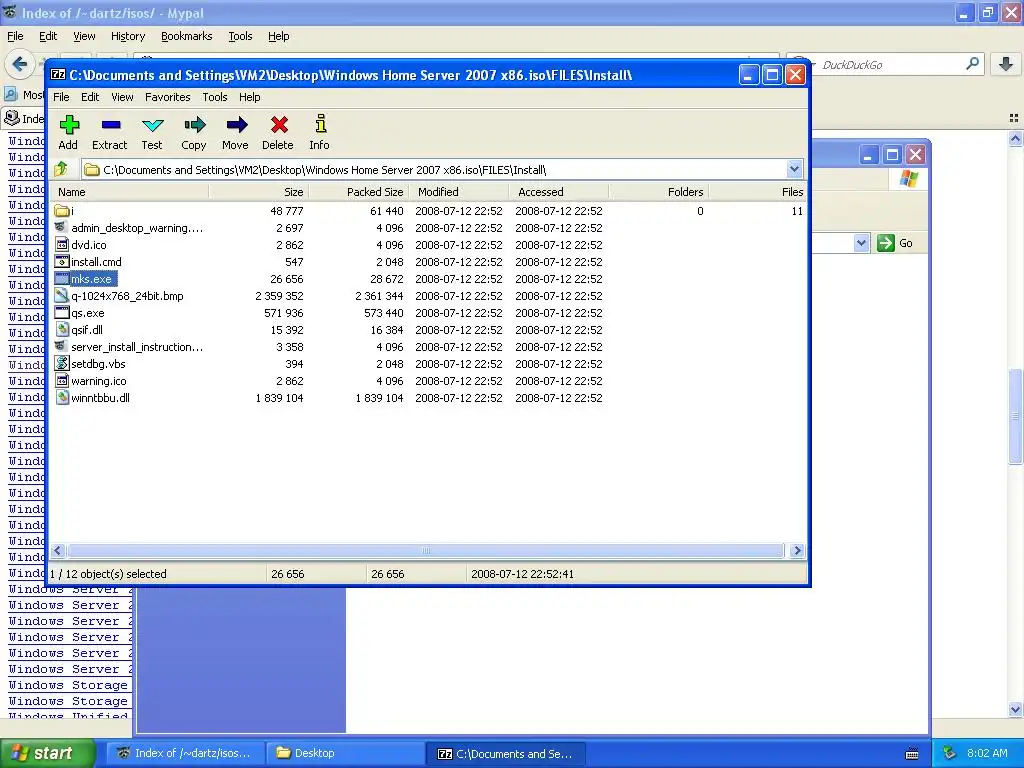Open the 7-Zip Help menu

(249, 97)
